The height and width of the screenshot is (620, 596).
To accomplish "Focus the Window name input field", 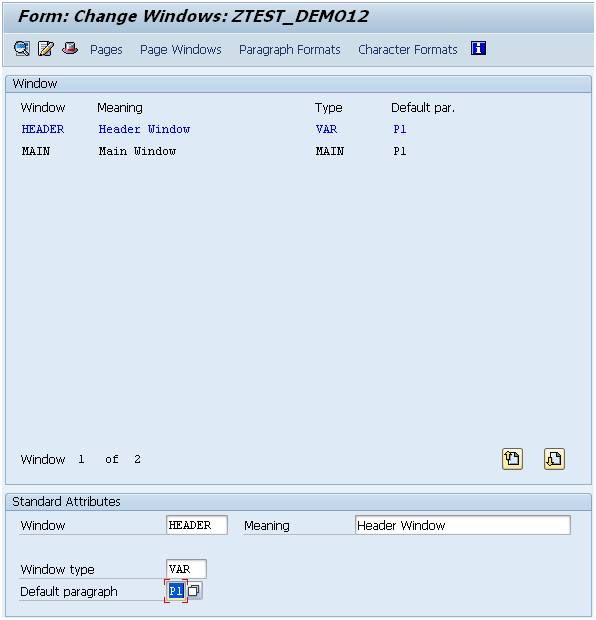I will (197, 525).
